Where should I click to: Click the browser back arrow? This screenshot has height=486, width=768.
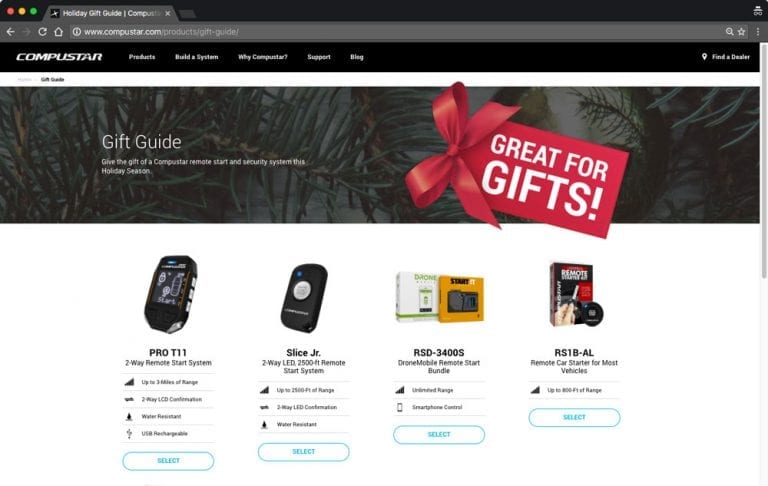point(10,32)
